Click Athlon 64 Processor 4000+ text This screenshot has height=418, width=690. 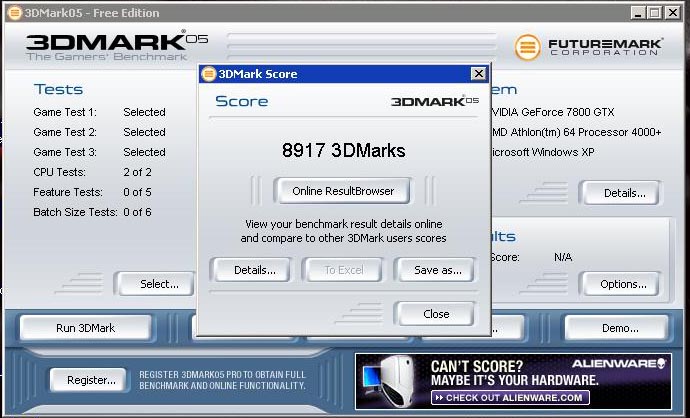(576, 132)
